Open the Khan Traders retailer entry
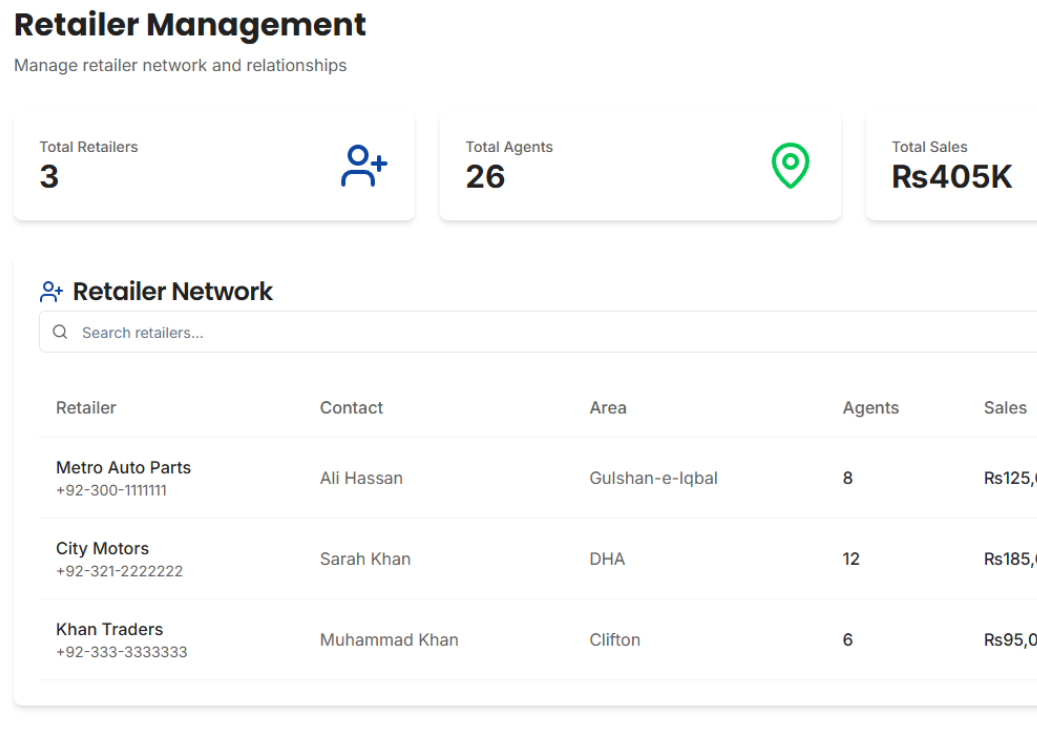Screen dimensions: 1037x730 point(109,629)
